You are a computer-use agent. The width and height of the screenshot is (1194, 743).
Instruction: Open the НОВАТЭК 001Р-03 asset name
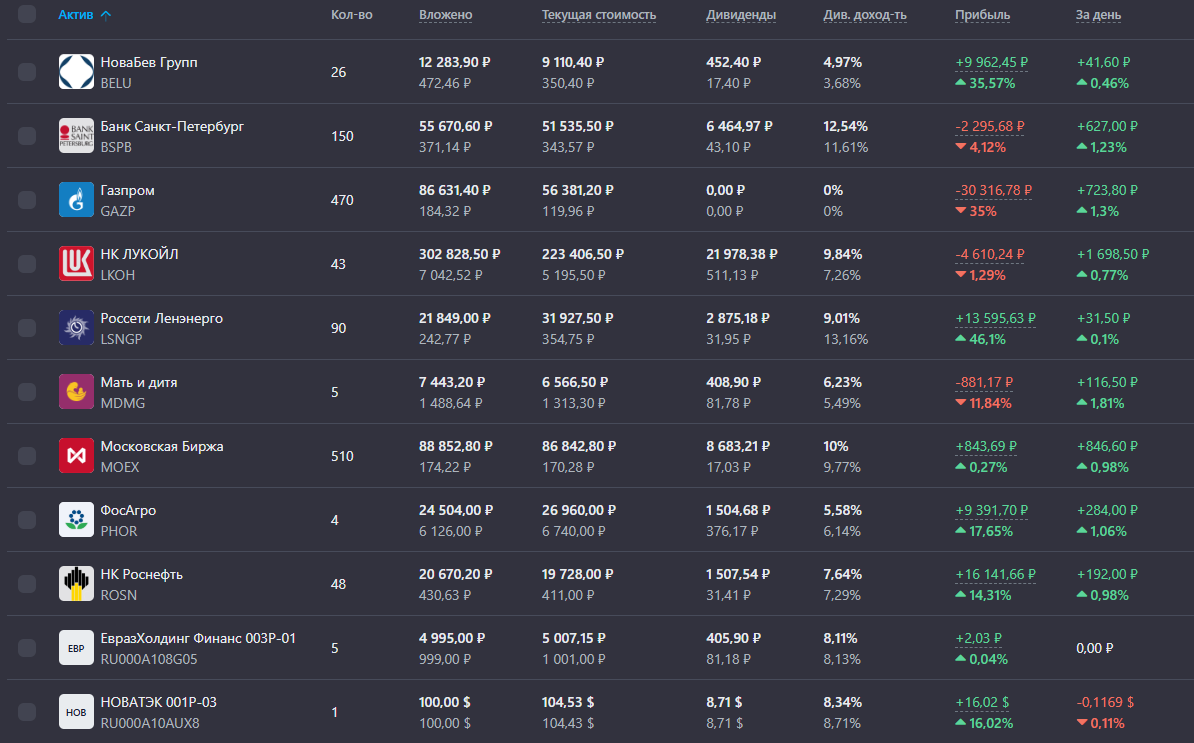[x=158, y=702]
